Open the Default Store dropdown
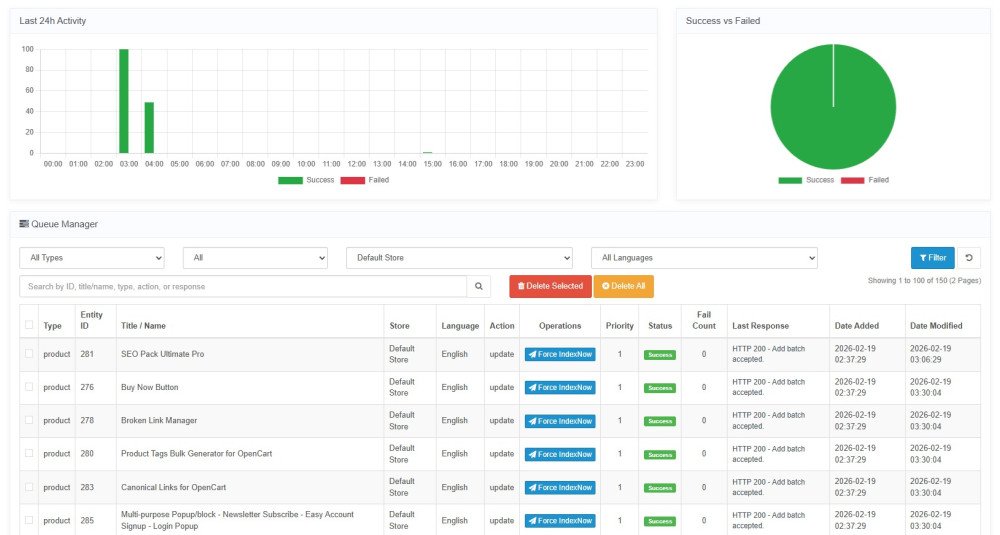Image resolution: width=1000 pixels, height=535 pixels. [459, 258]
